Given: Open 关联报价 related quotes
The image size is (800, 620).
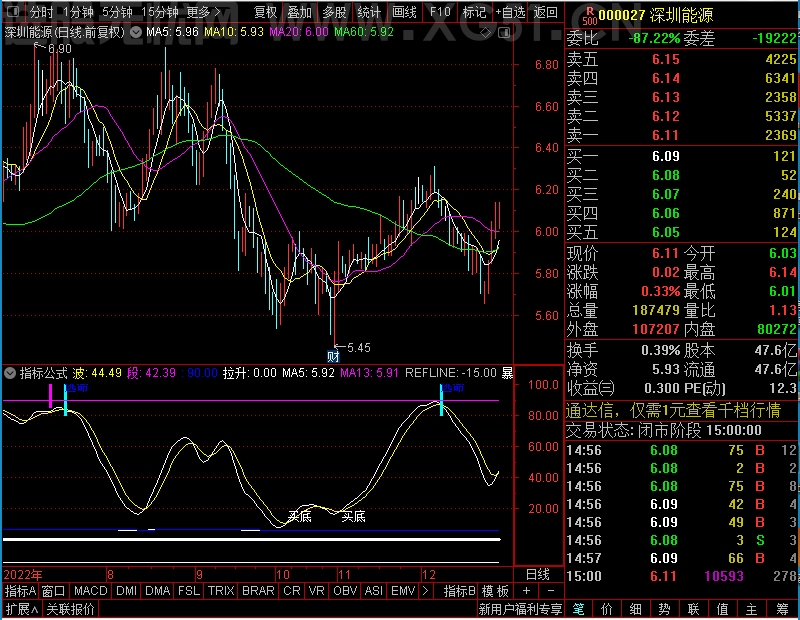Looking at the screenshot, I should pos(70,609).
